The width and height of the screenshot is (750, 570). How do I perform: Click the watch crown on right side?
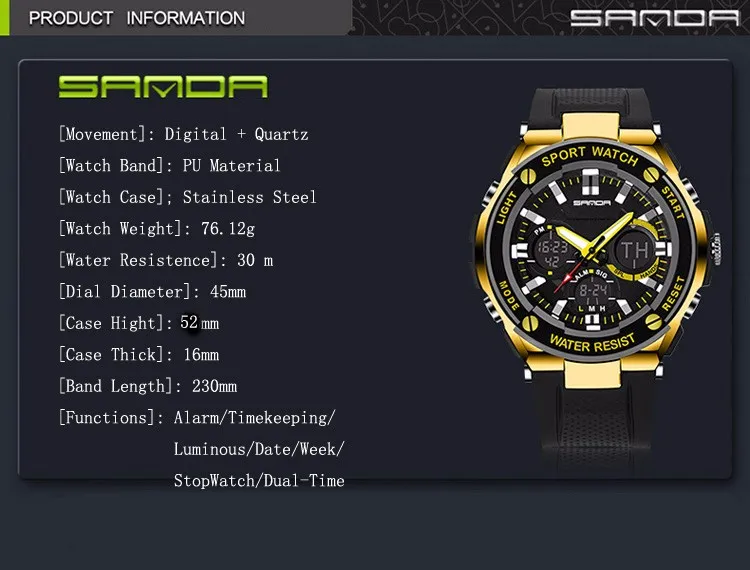coord(717,249)
